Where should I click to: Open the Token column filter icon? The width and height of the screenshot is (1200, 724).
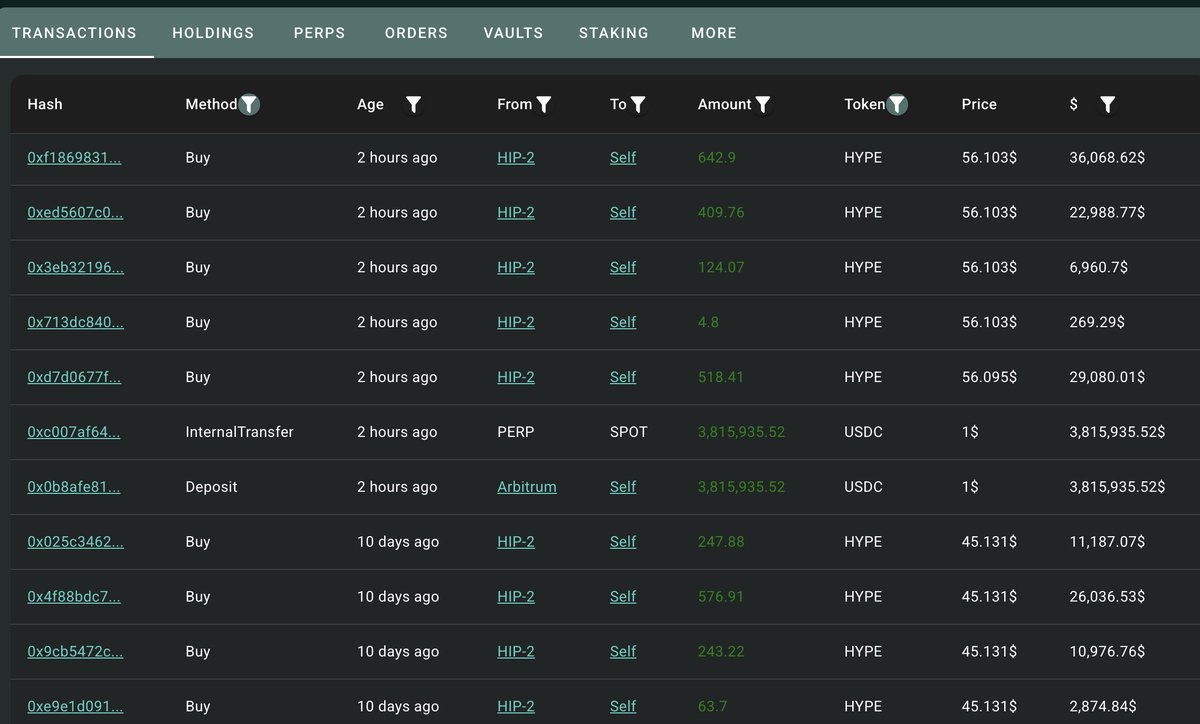pos(897,104)
